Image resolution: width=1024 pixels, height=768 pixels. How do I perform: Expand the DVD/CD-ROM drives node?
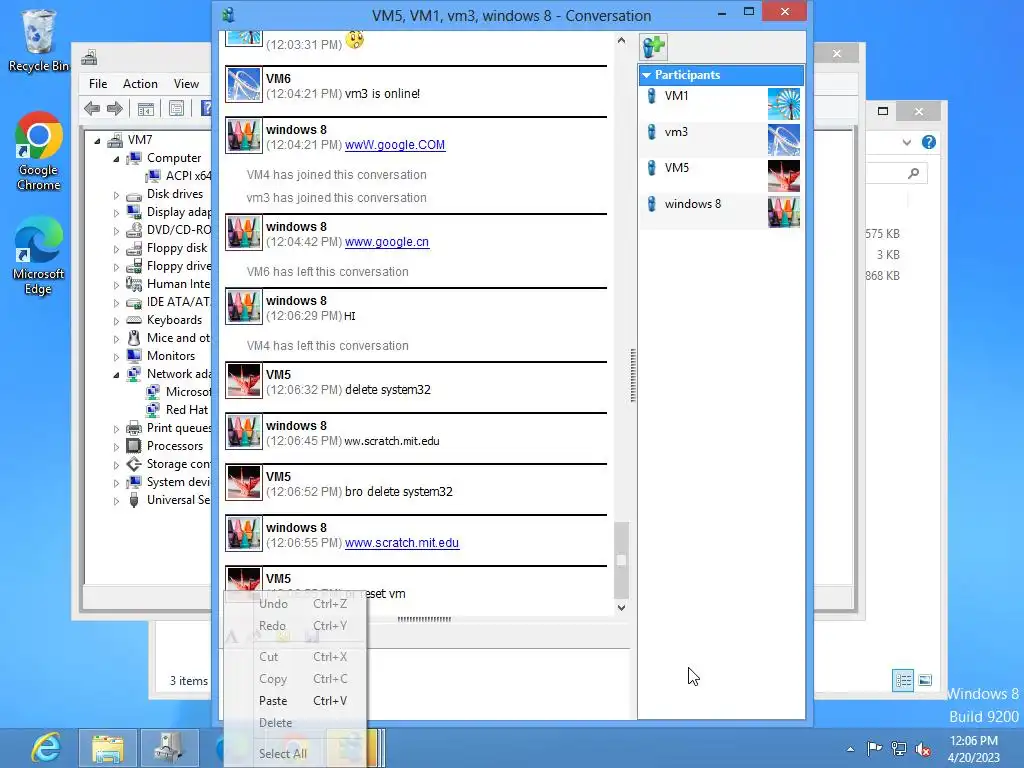[x=116, y=231]
